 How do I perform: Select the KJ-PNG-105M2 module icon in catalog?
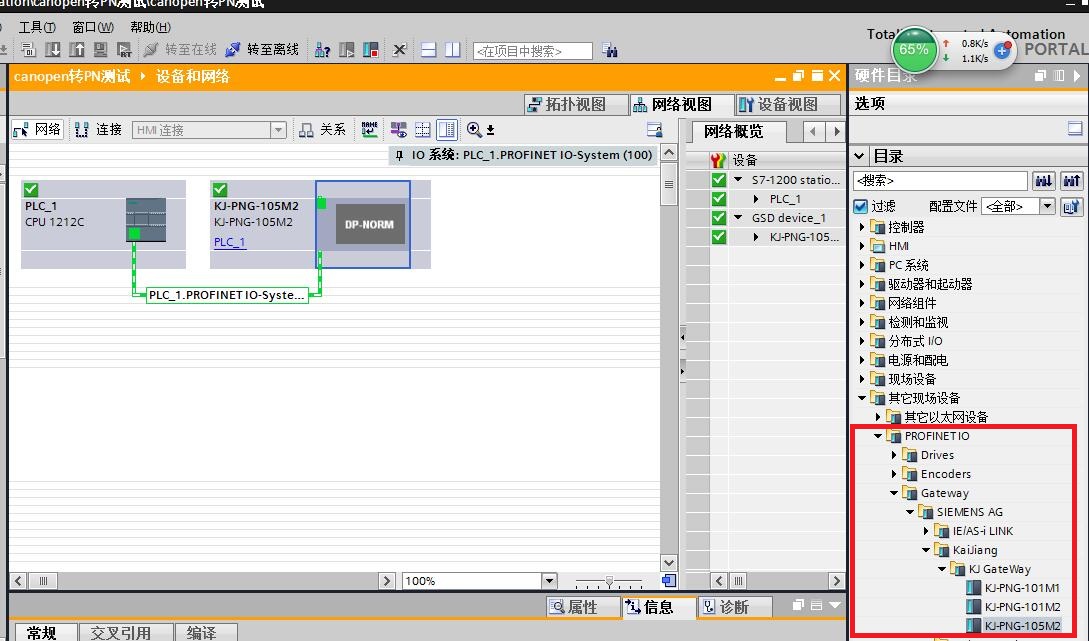point(974,626)
